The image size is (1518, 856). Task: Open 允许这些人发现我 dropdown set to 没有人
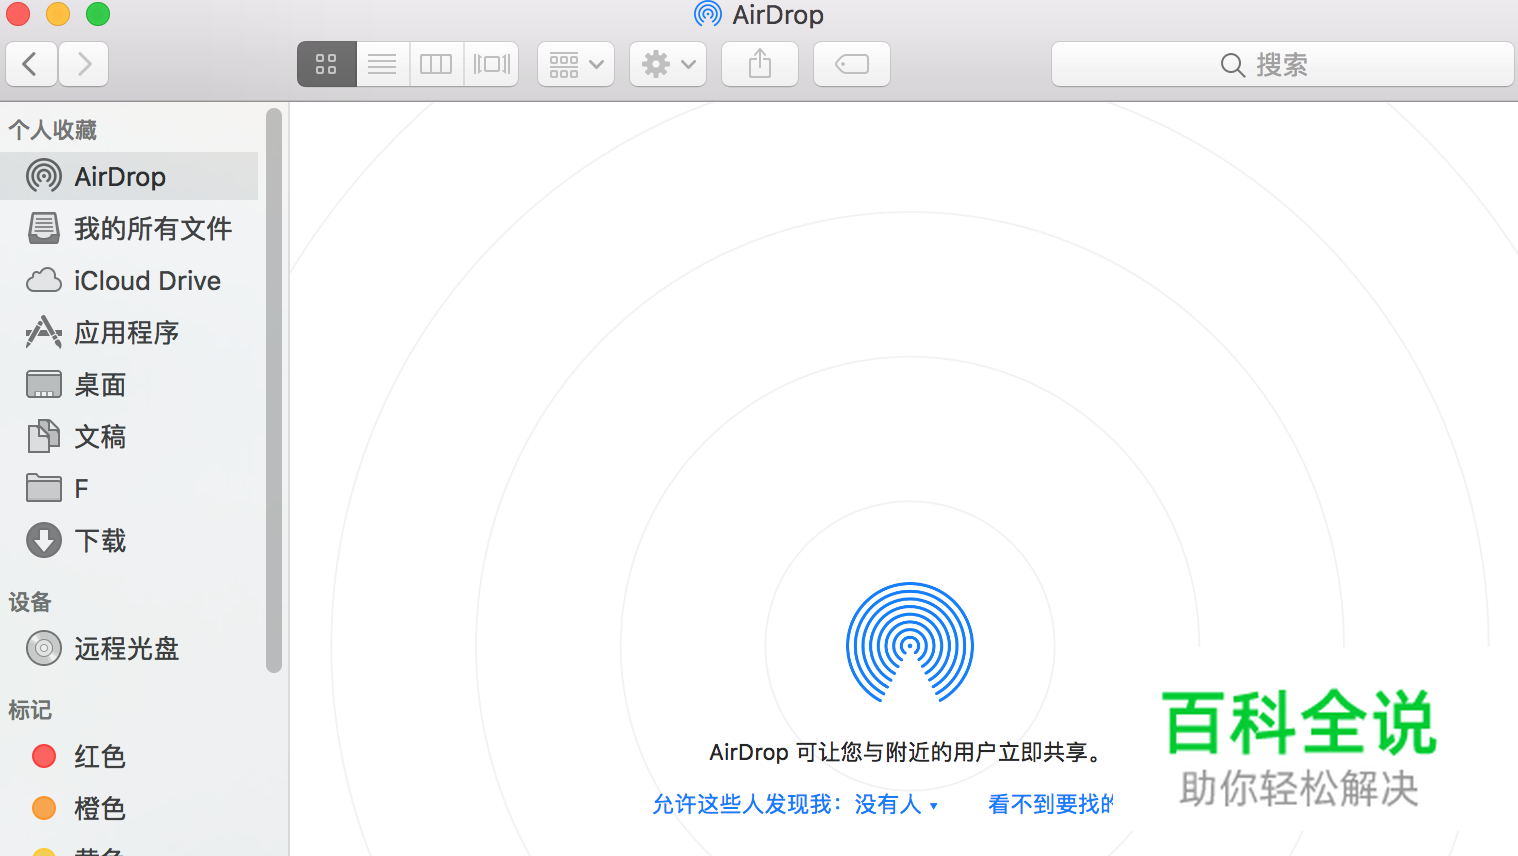(796, 804)
